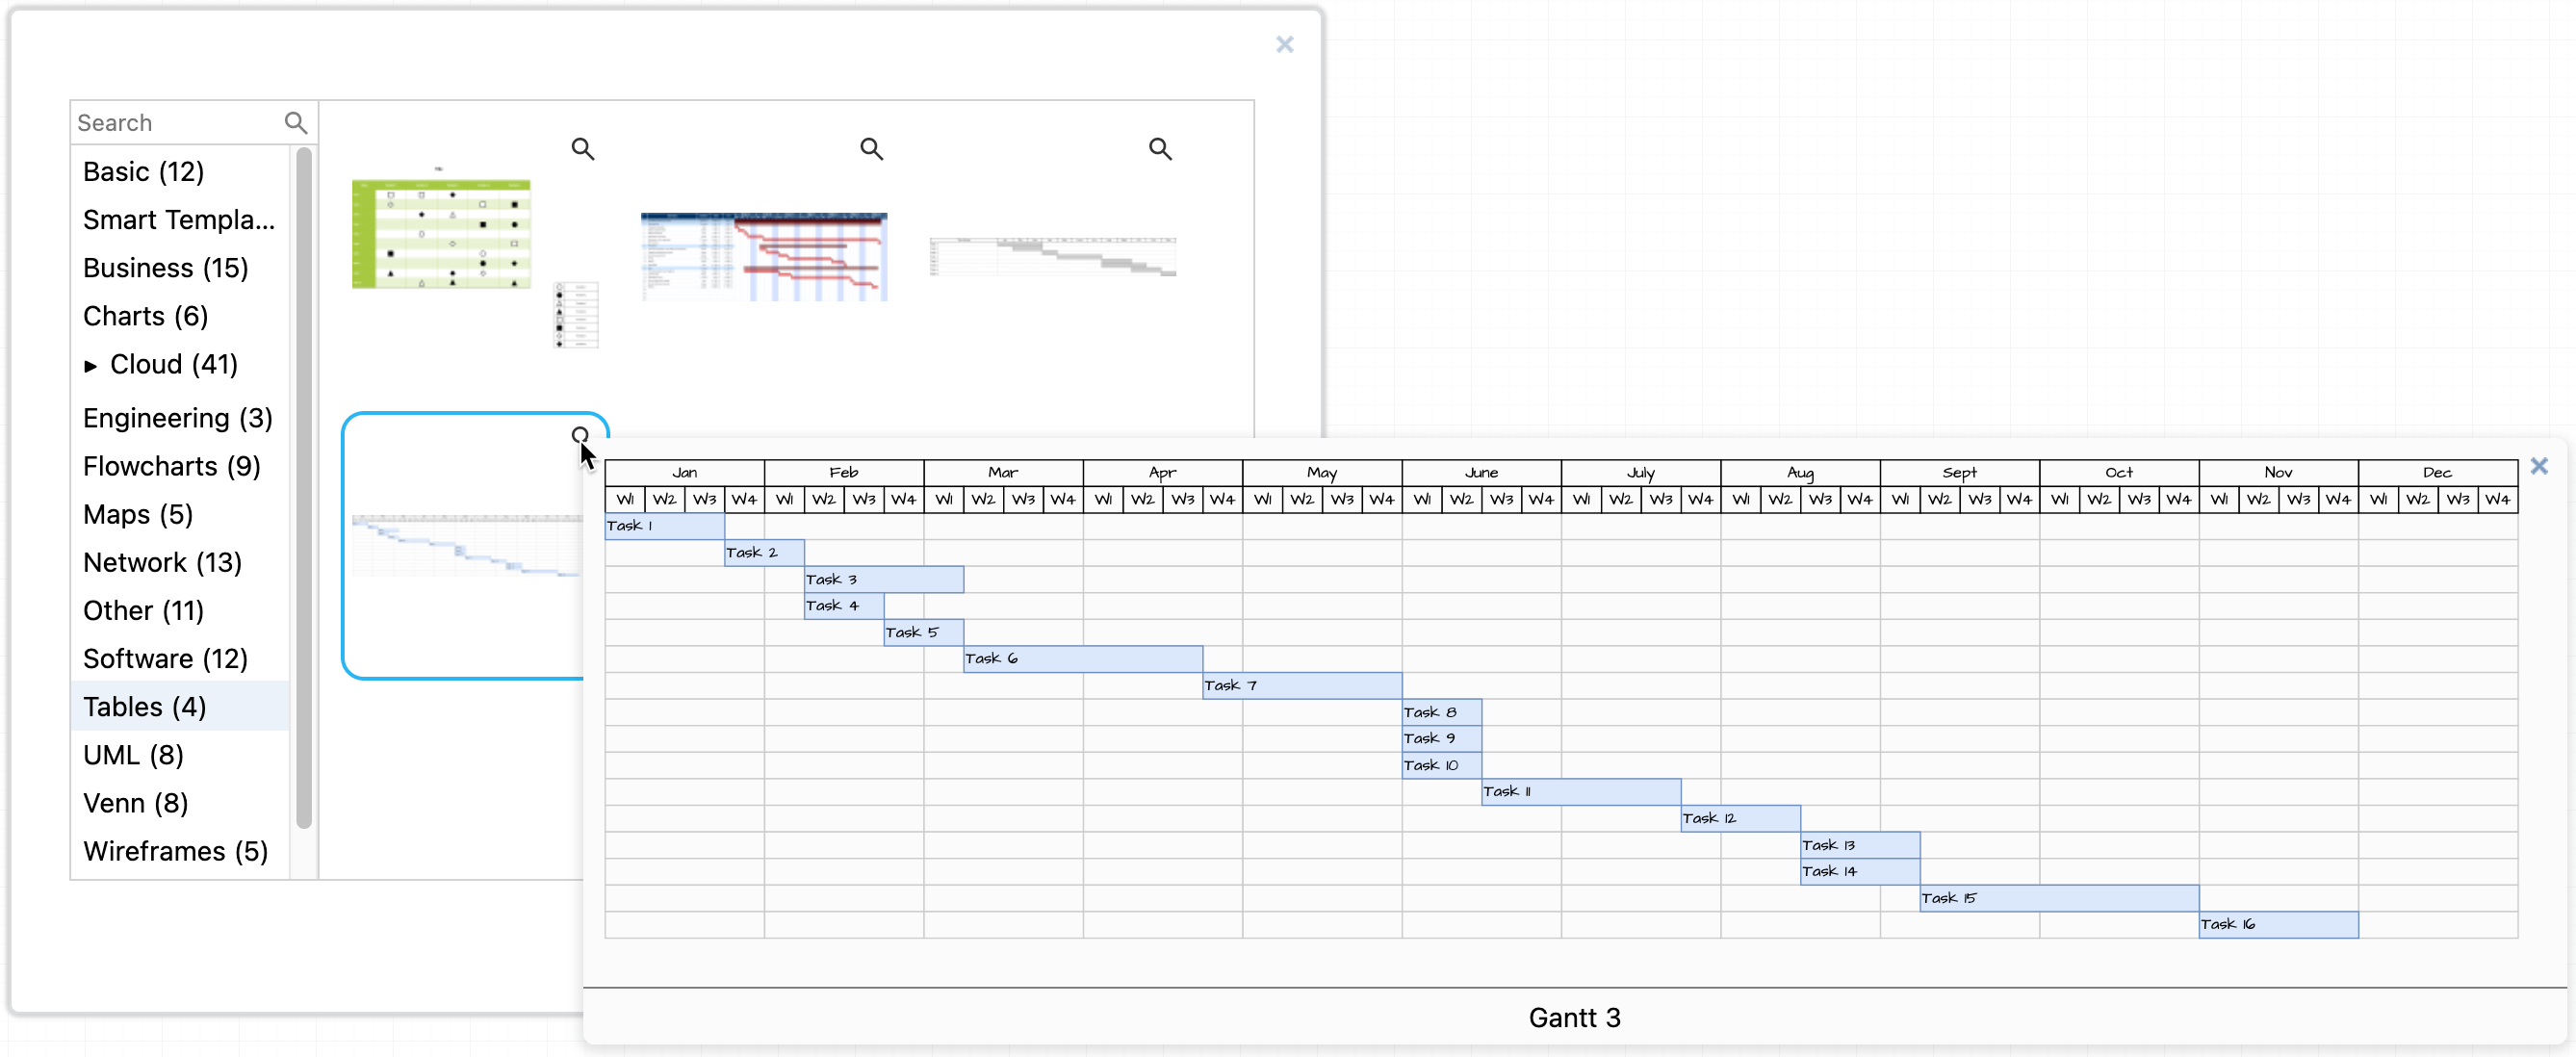The image size is (2576, 1057).
Task: Select the green table template thumbnail
Action: tap(440, 233)
